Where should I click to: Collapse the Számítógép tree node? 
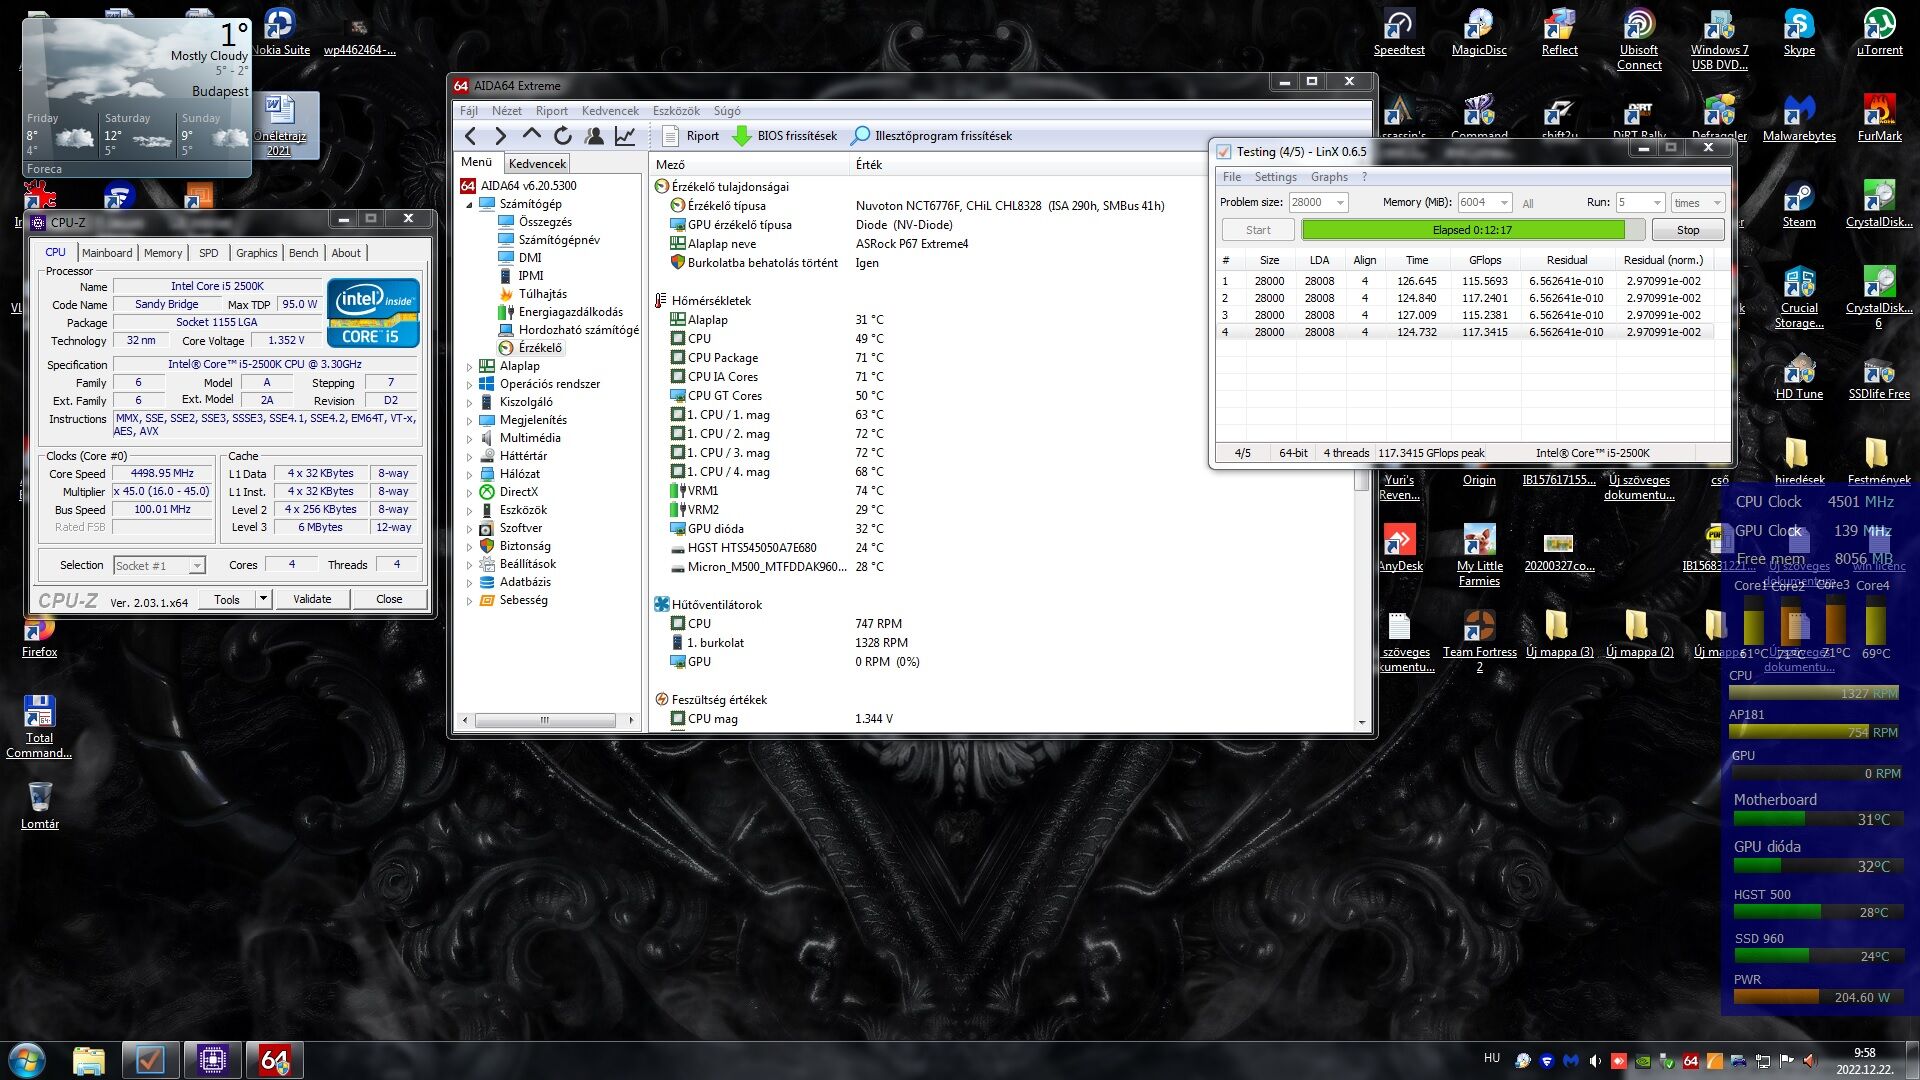pos(469,204)
